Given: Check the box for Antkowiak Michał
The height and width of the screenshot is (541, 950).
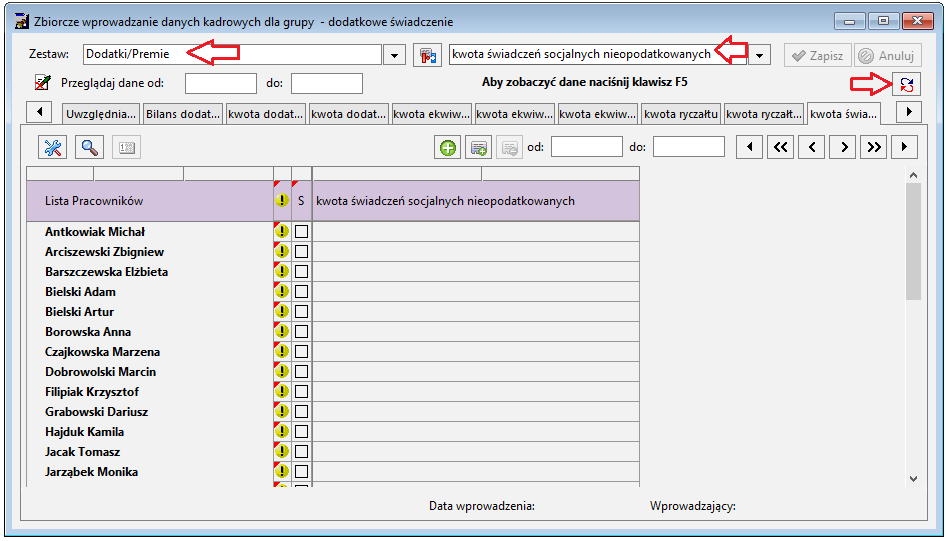Looking at the screenshot, I should coord(301,231).
